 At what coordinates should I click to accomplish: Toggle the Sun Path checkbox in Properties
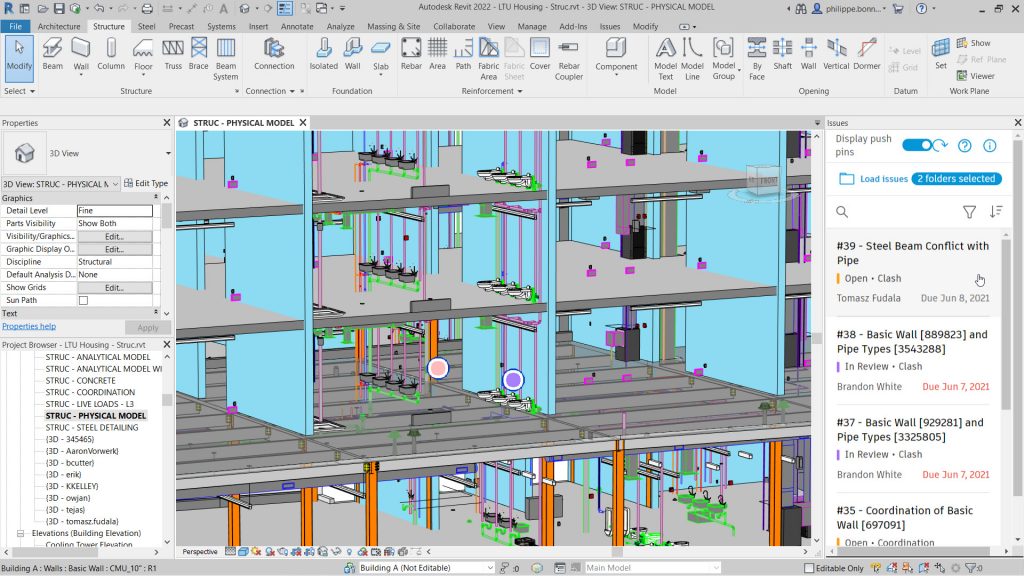click(x=84, y=299)
